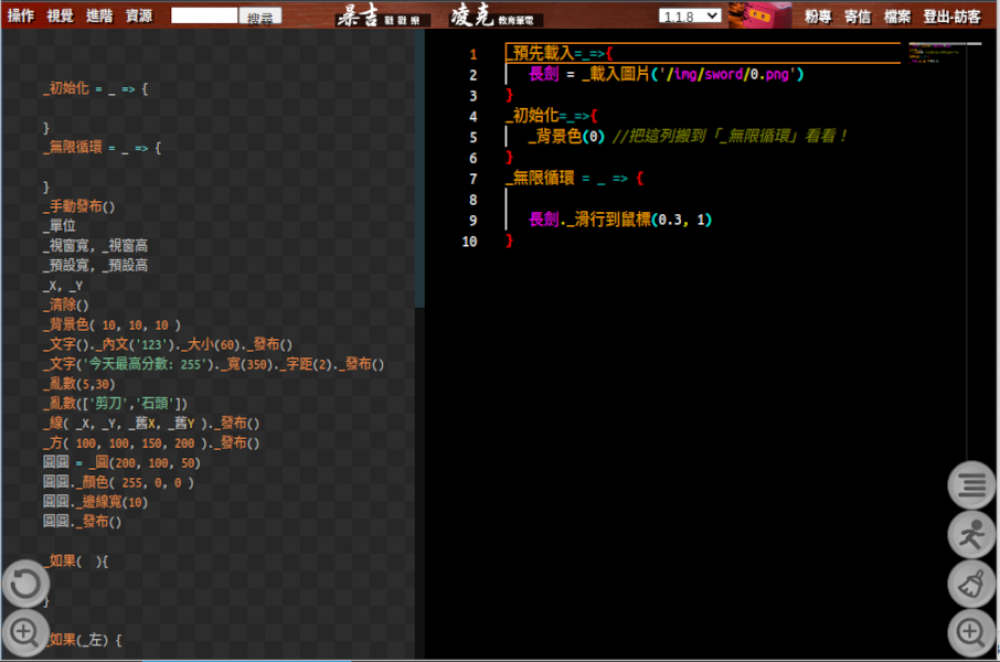Viewport: 1000px width, 662px height.
Task: Zoom in the code editor with magnifier
Action: [x=971, y=632]
